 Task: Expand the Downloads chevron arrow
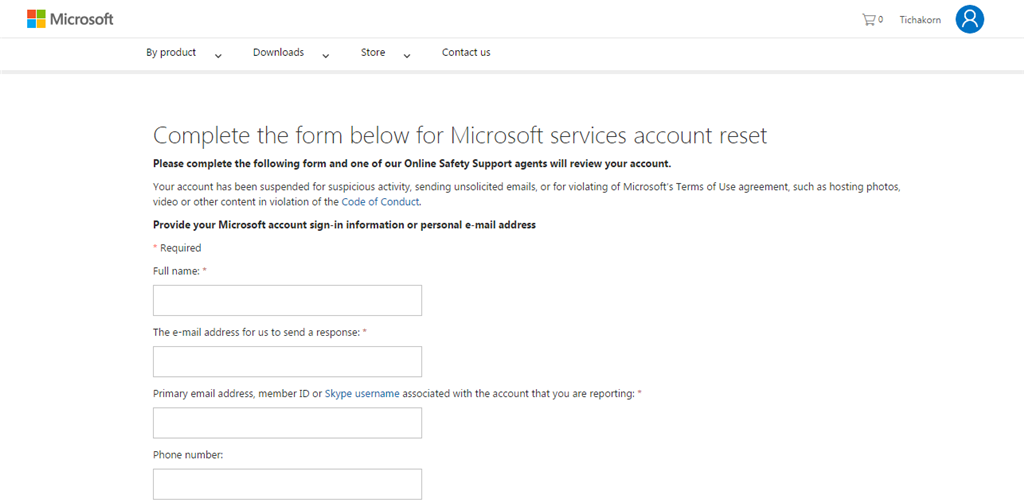tap(326, 55)
